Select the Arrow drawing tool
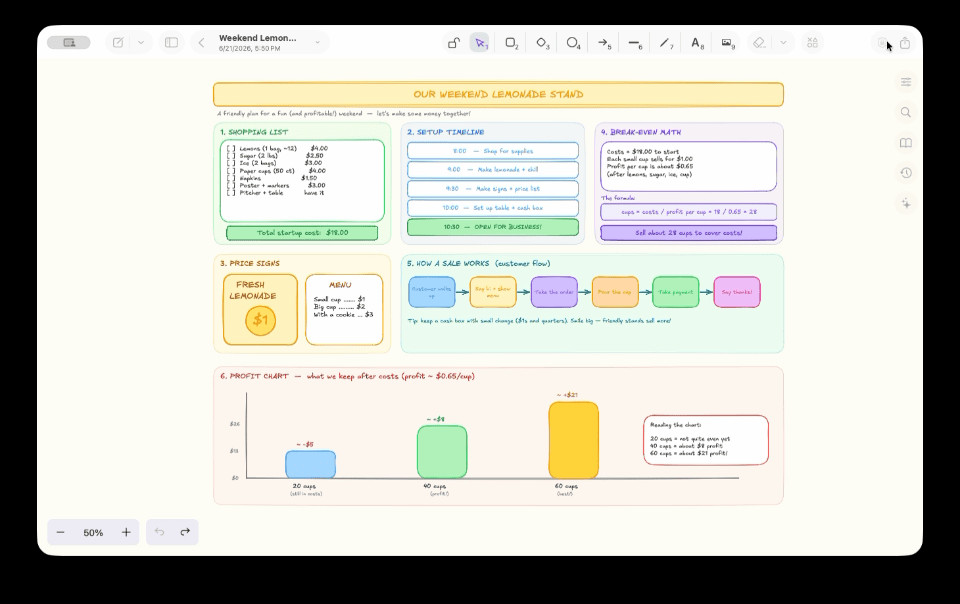Viewport: 960px width, 604px height. click(x=604, y=43)
